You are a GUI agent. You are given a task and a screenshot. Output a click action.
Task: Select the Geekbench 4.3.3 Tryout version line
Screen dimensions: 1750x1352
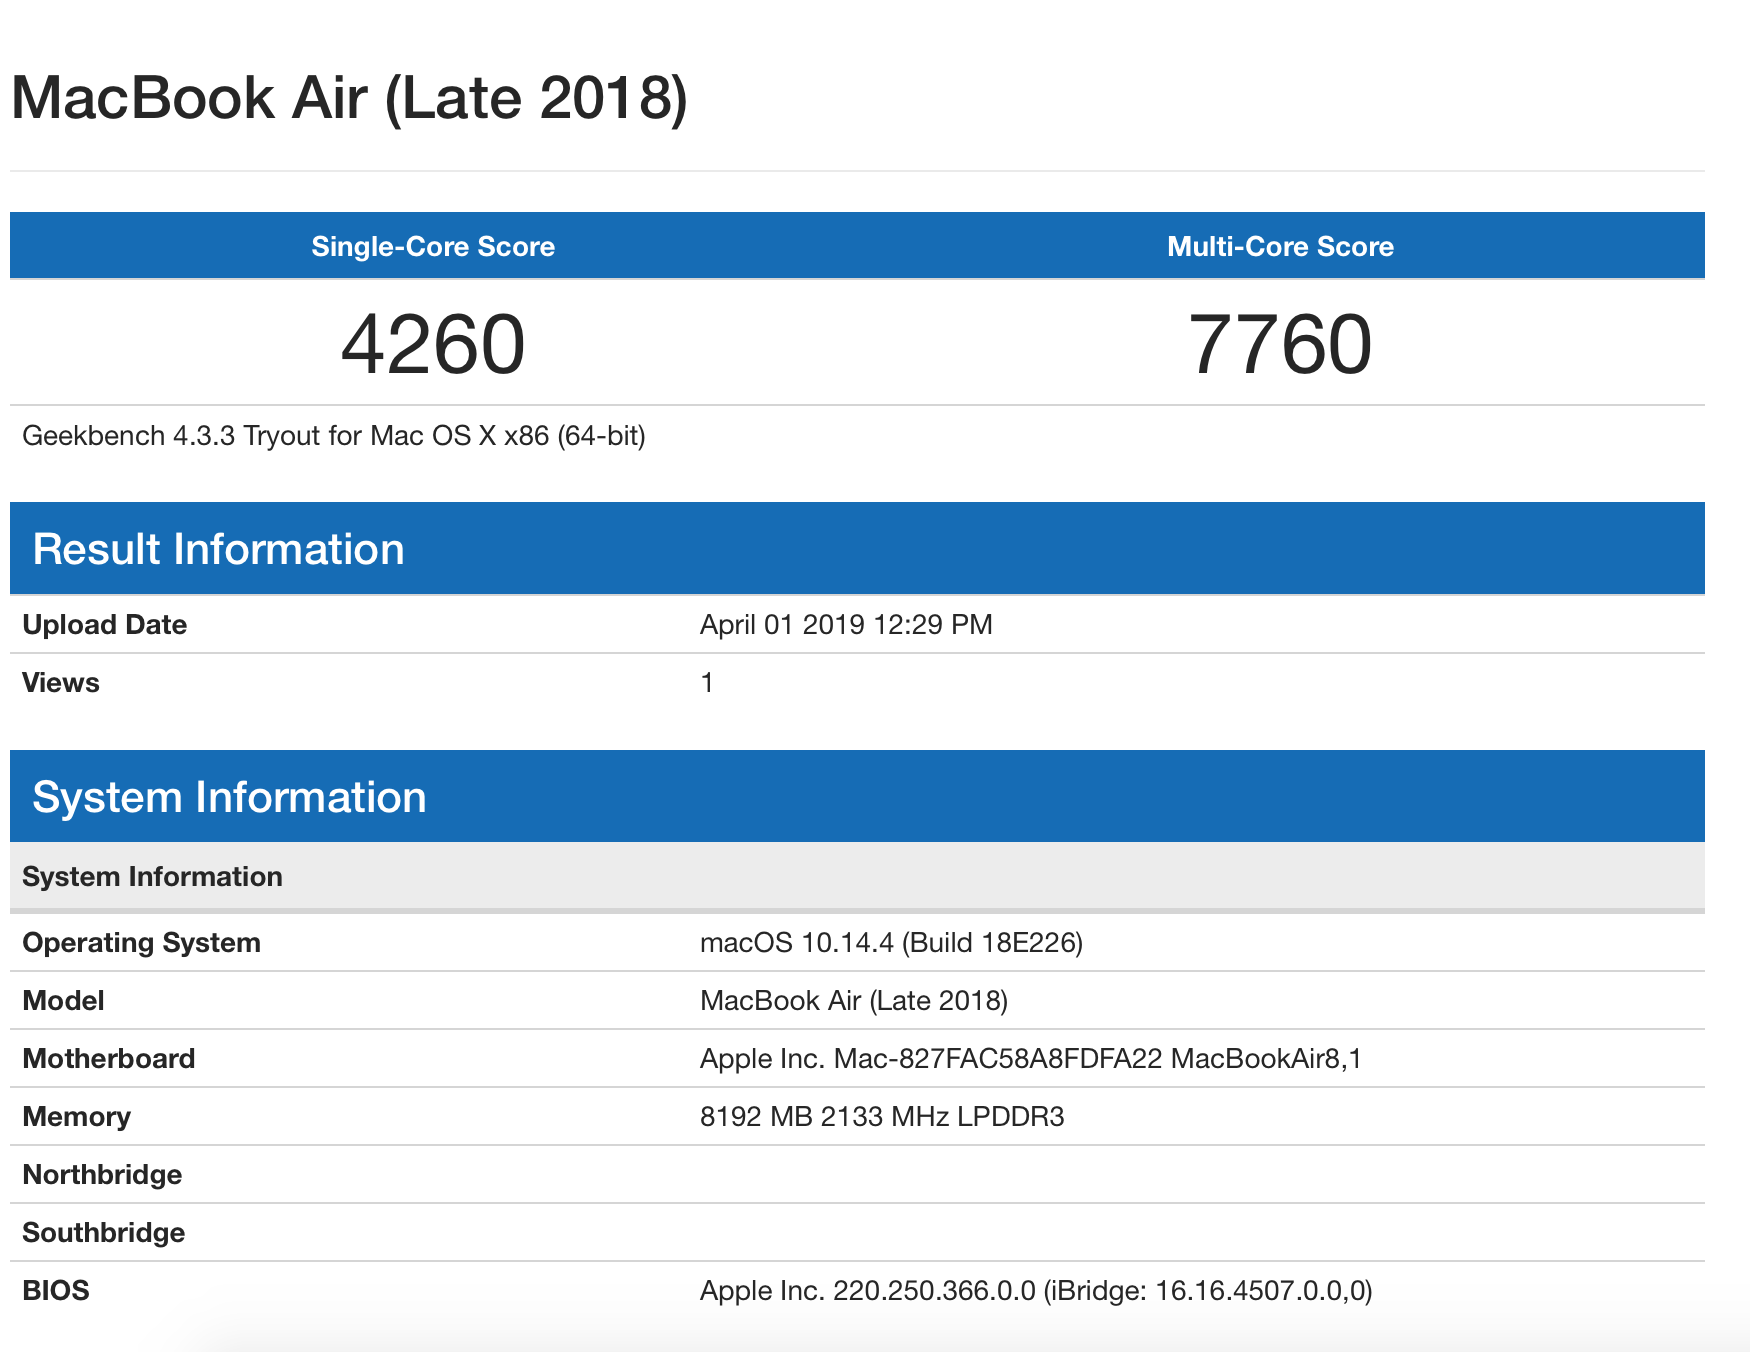334,436
